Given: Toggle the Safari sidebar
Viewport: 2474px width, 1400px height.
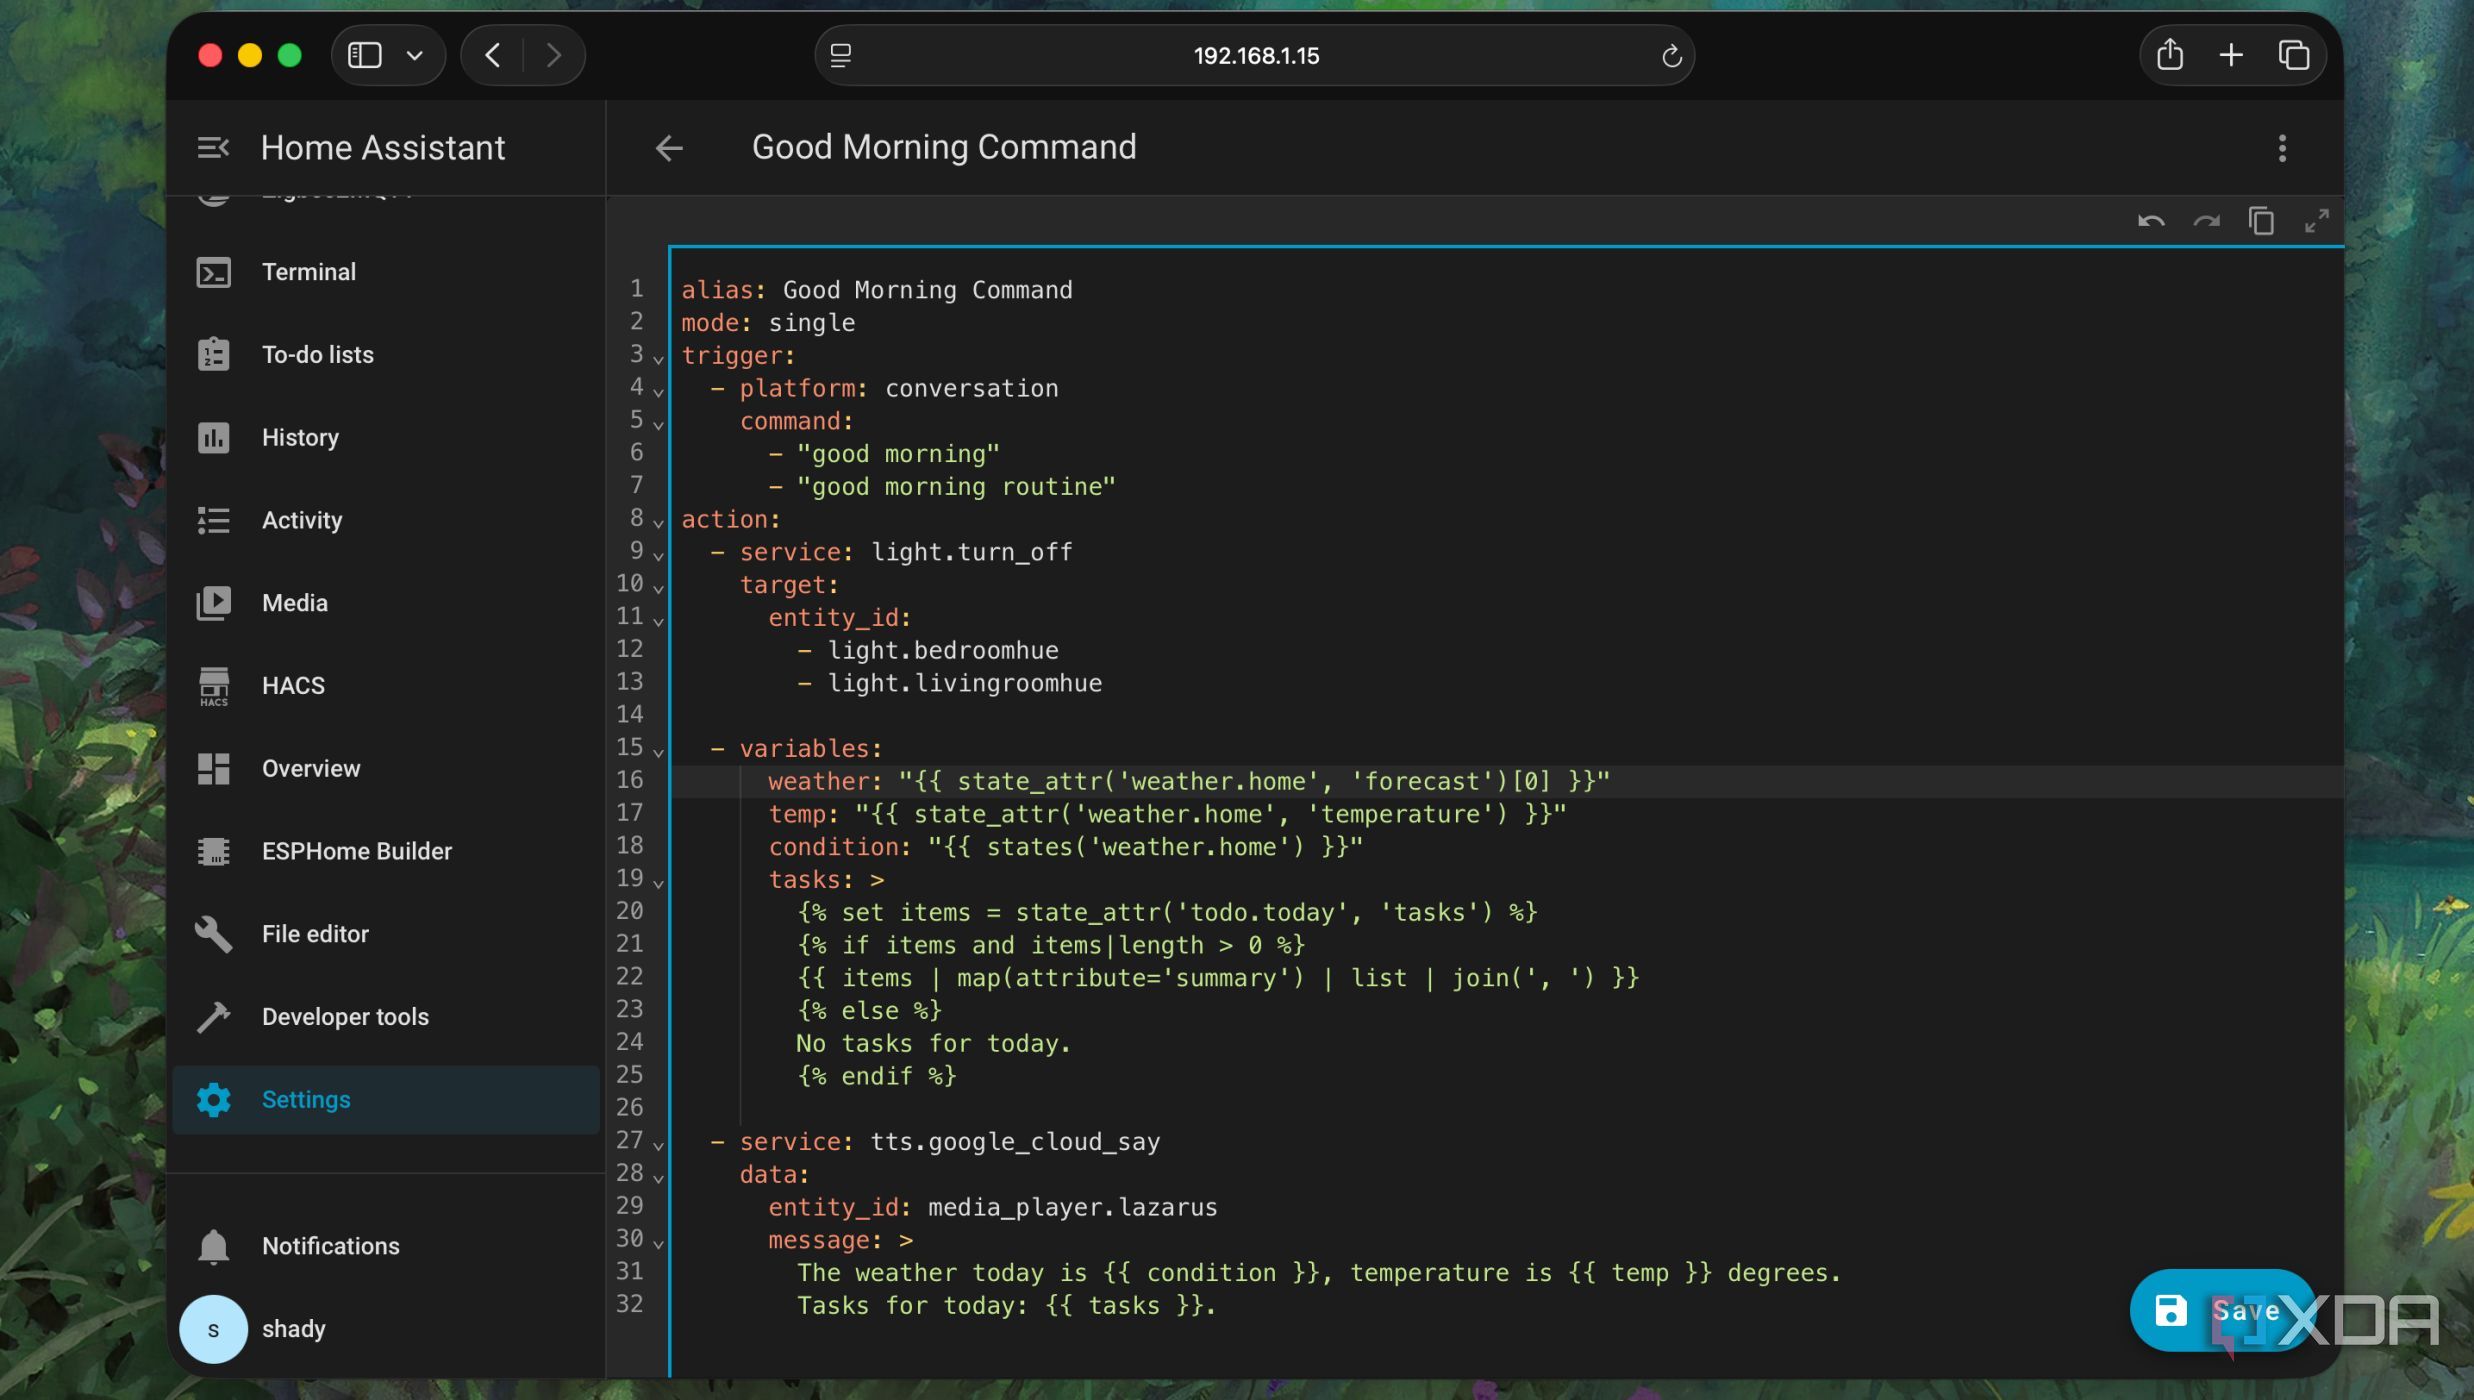Looking at the screenshot, I should point(365,56).
